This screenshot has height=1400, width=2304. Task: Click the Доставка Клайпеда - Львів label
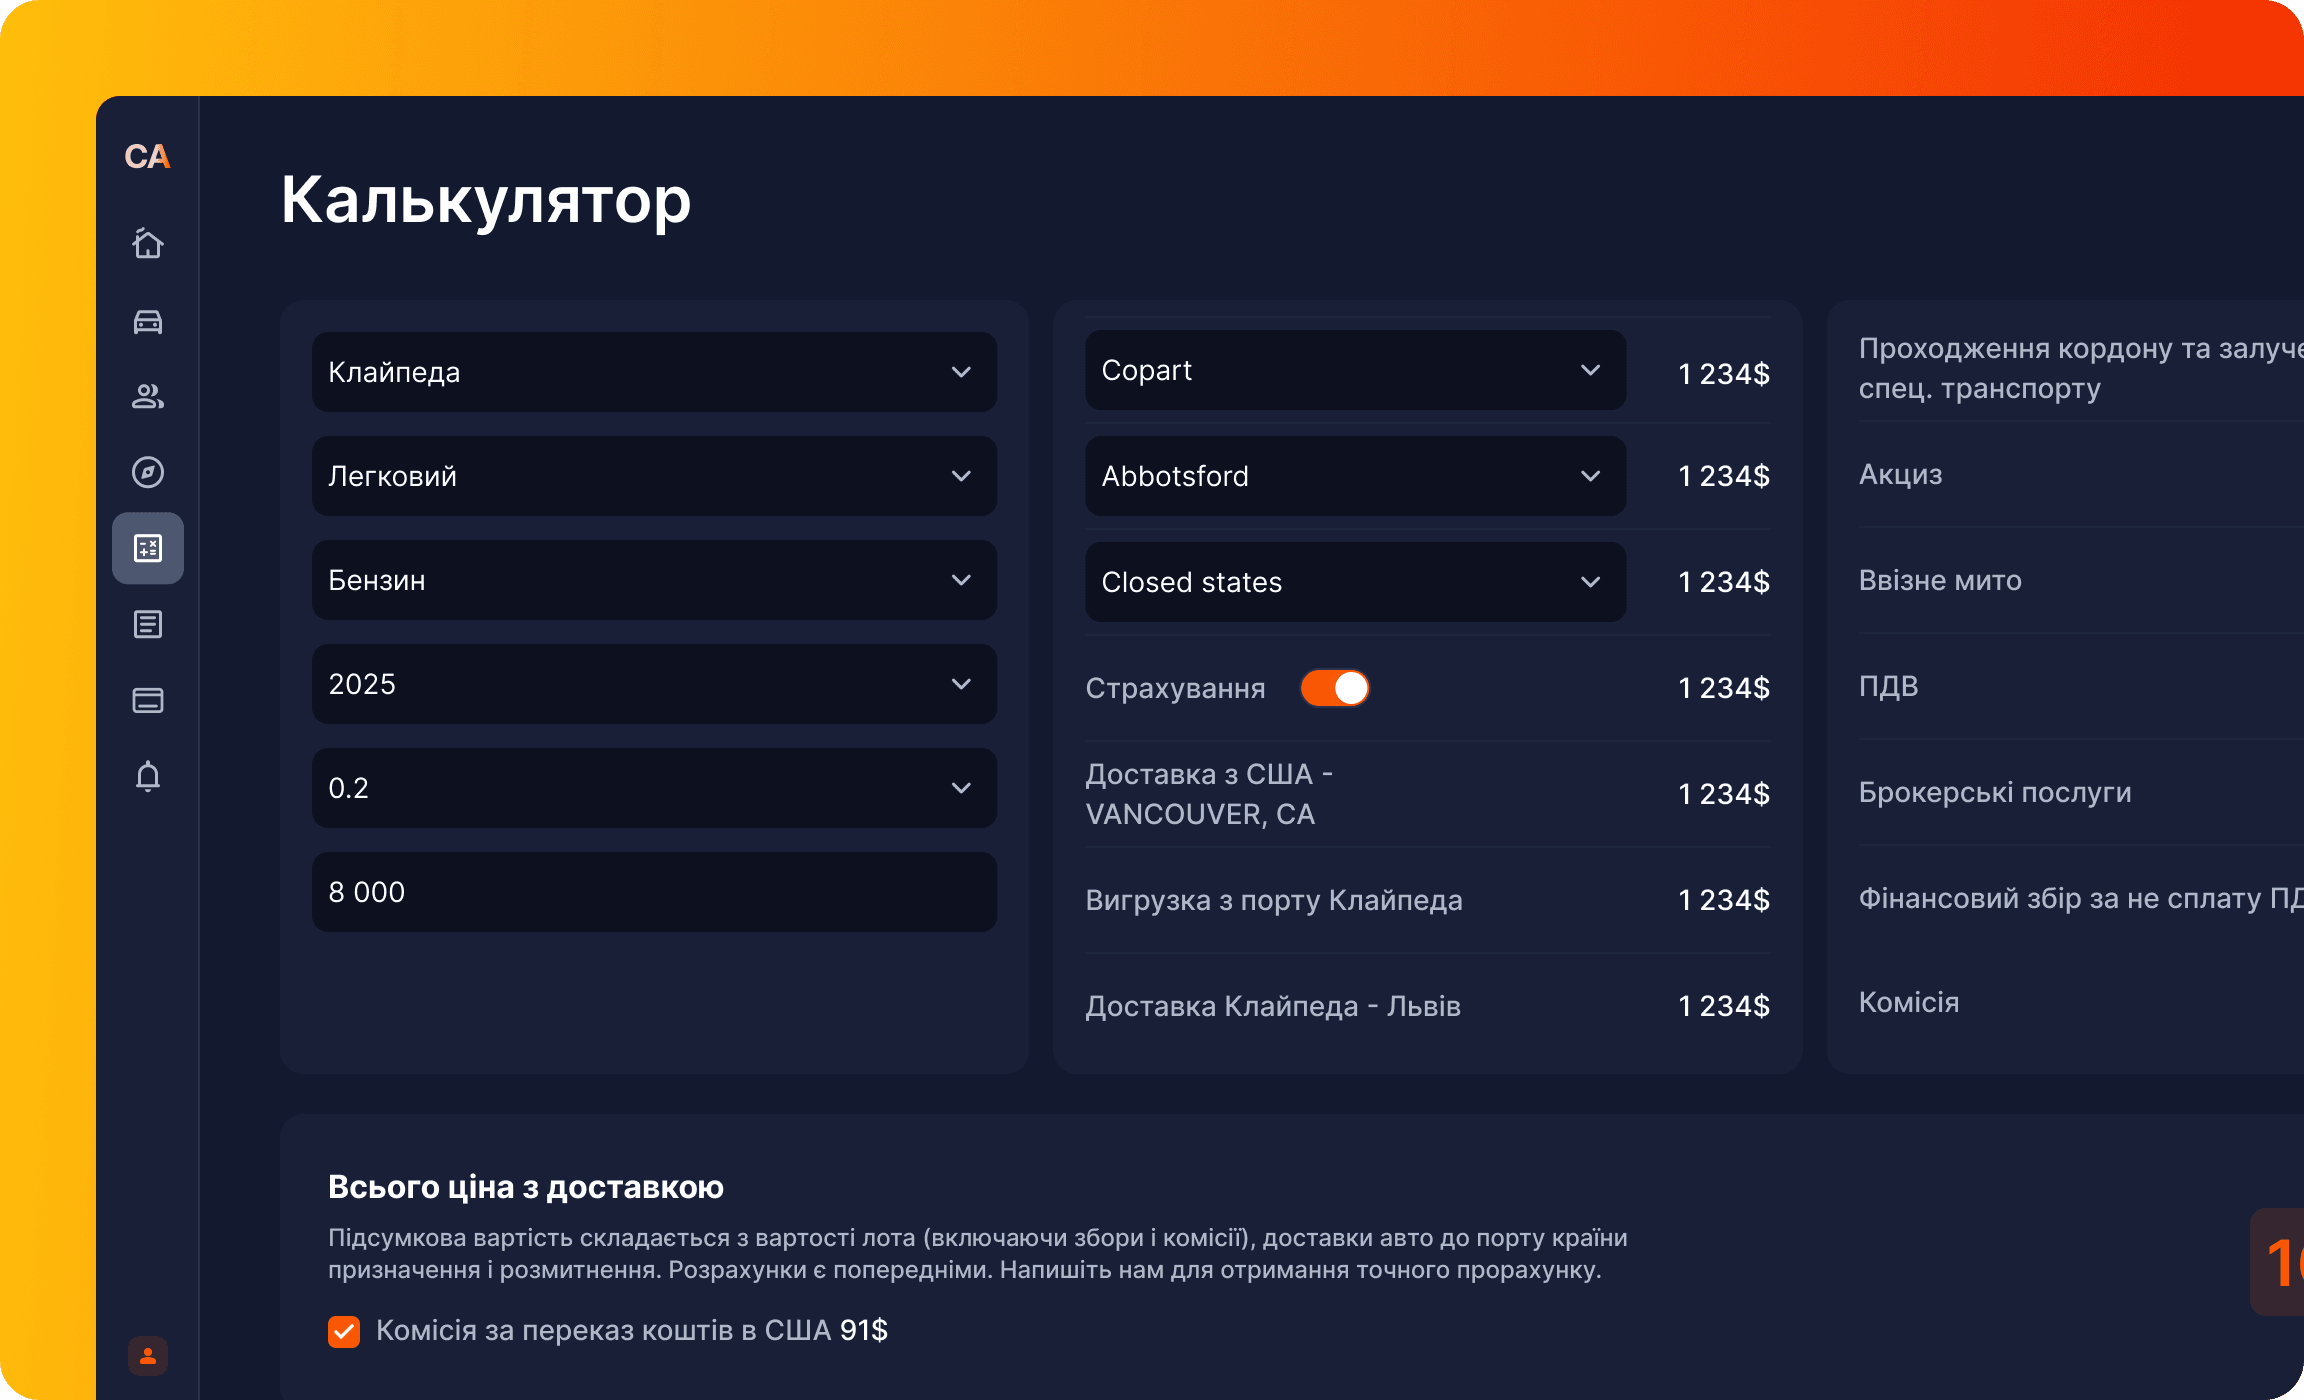pyautogui.click(x=1273, y=1006)
